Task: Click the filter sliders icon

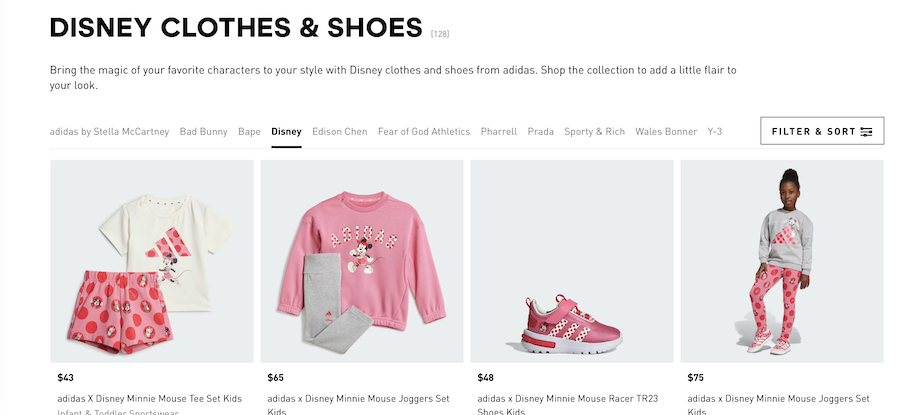Action: click(x=866, y=132)
